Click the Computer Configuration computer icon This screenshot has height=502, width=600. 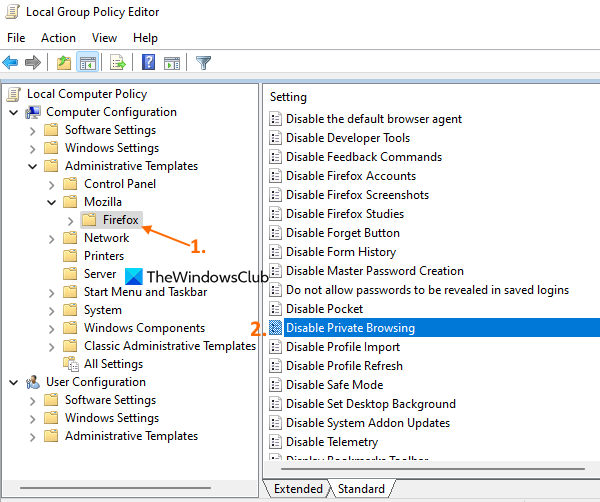pyautogui.click(x=33, y=112)
